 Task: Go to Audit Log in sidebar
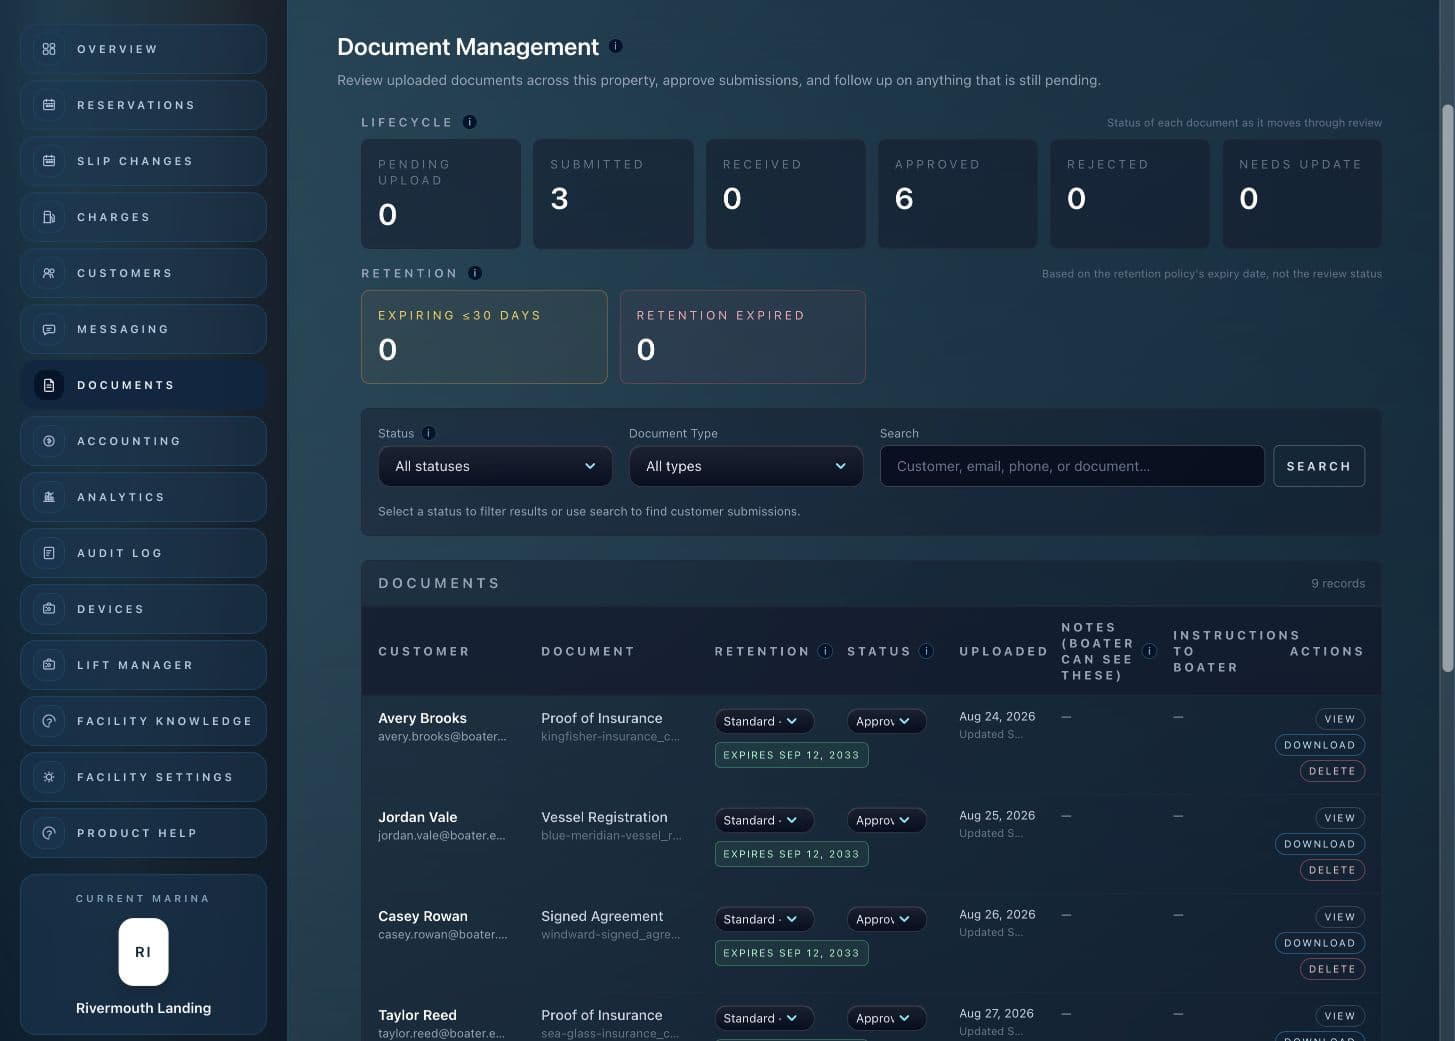143,553
